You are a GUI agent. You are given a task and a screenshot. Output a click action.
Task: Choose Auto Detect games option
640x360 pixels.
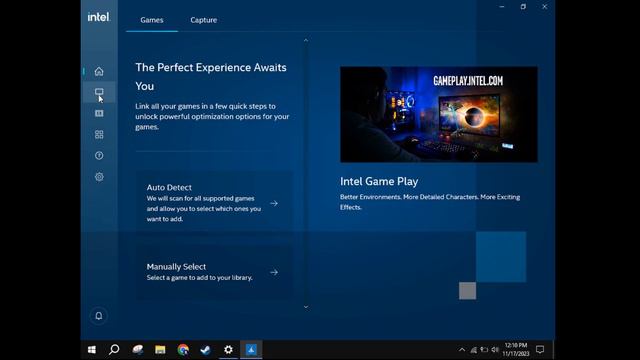coord(214,203)
